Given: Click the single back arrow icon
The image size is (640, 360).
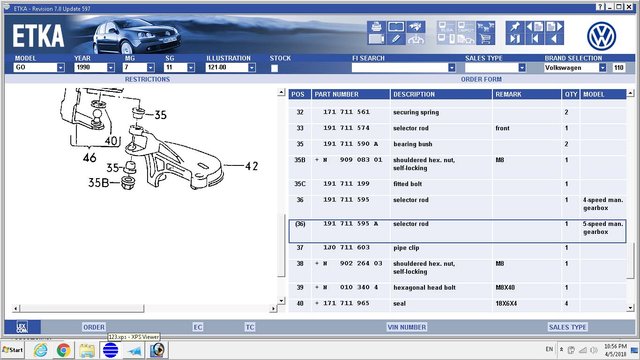Looking at the screenshot, I should pyautogui.click(x=554, y=39).
